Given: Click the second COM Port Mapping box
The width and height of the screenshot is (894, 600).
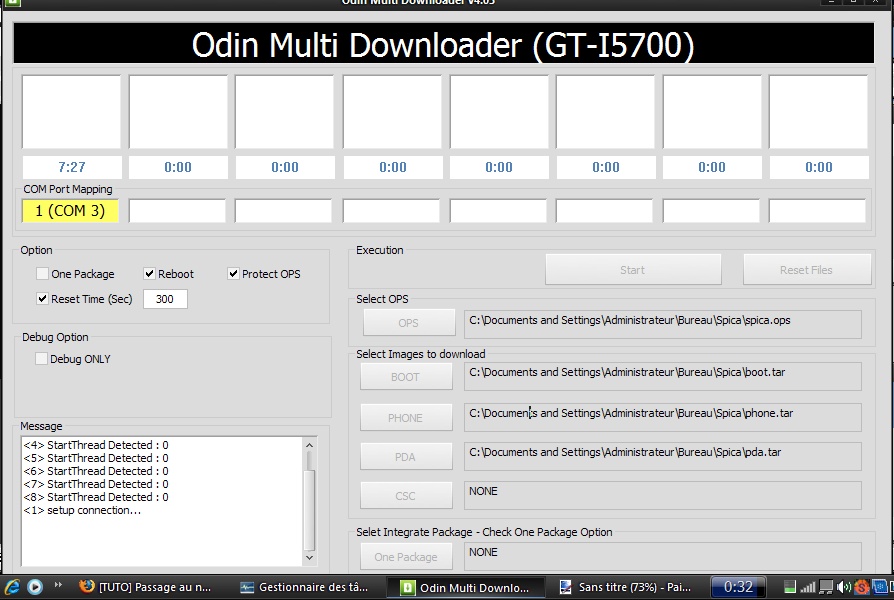Looking at the screenshot, I should tap(177, 211).
